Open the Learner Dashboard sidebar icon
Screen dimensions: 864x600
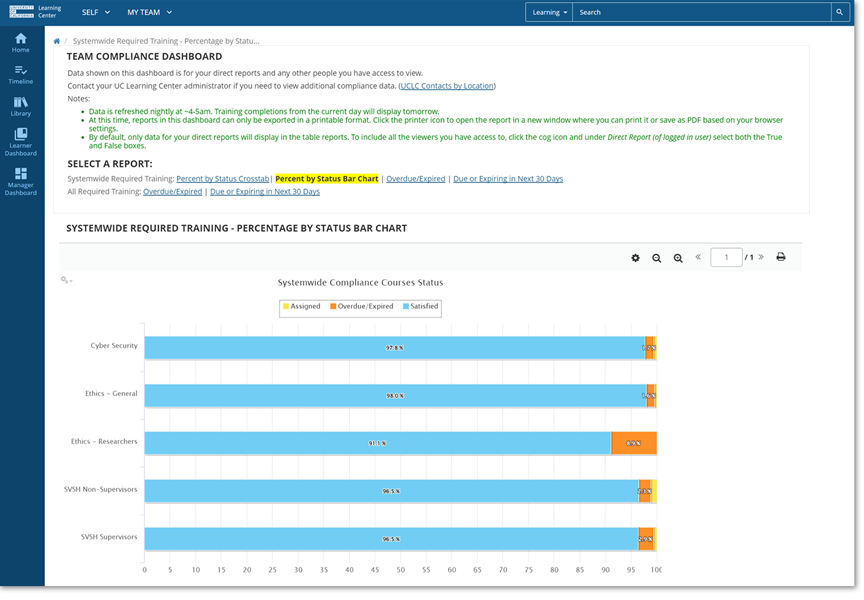click(20, 142)
